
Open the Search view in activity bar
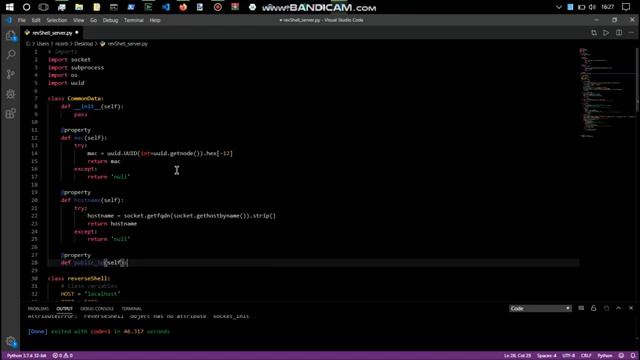(11, 54)
